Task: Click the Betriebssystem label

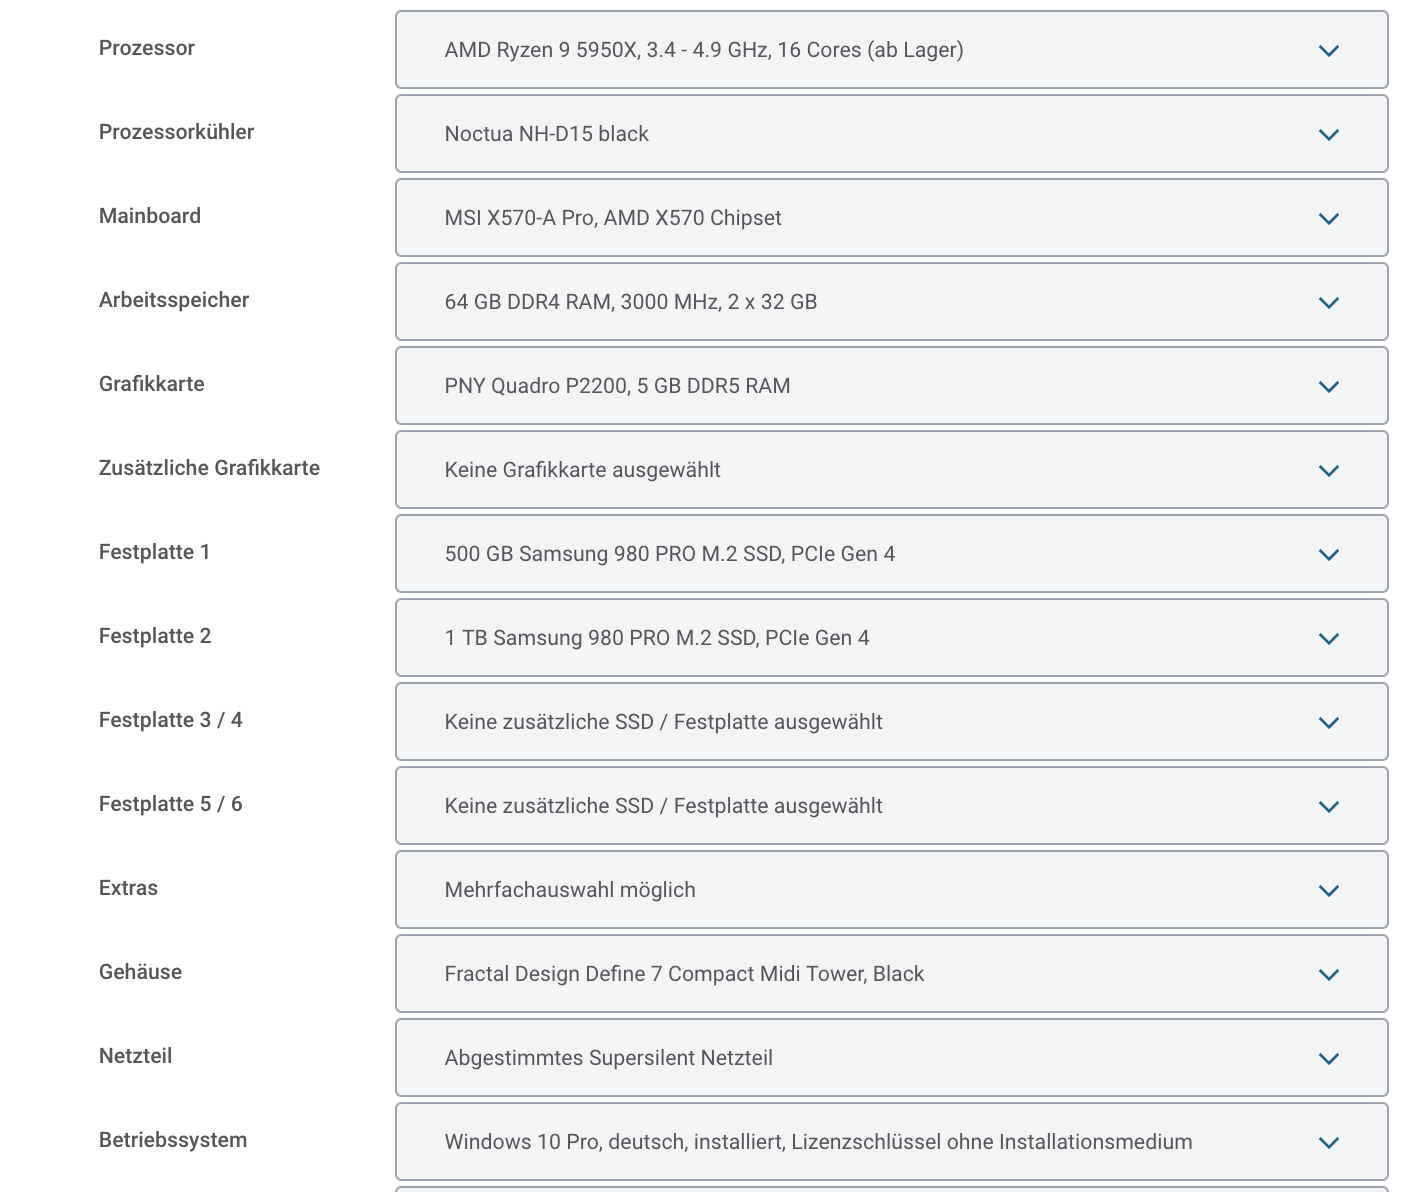Action: coord(173,1140)
